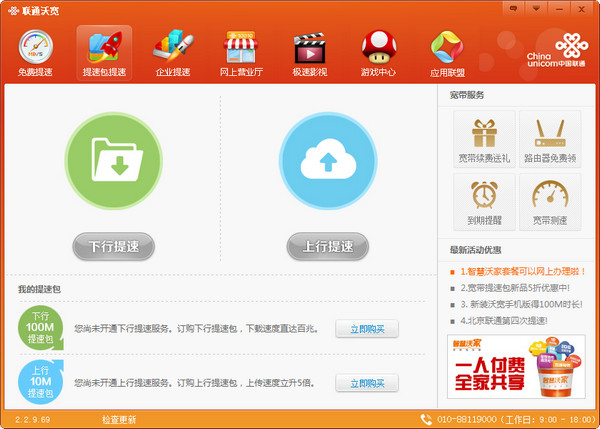The width and height of the screenshot is (600, 429).
Task: Open the title bar dropdown menu arrow
Action: click(536, 8)
